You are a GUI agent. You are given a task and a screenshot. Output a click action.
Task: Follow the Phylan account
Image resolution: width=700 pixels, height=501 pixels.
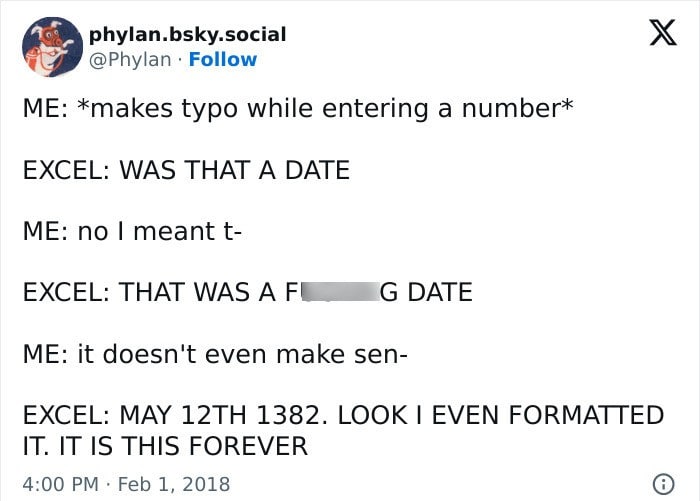click(223, 59)
